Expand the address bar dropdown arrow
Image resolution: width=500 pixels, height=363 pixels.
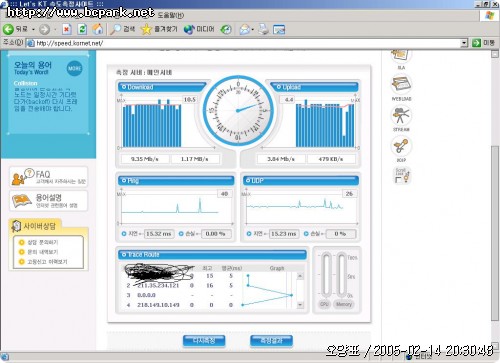point(464,43)
